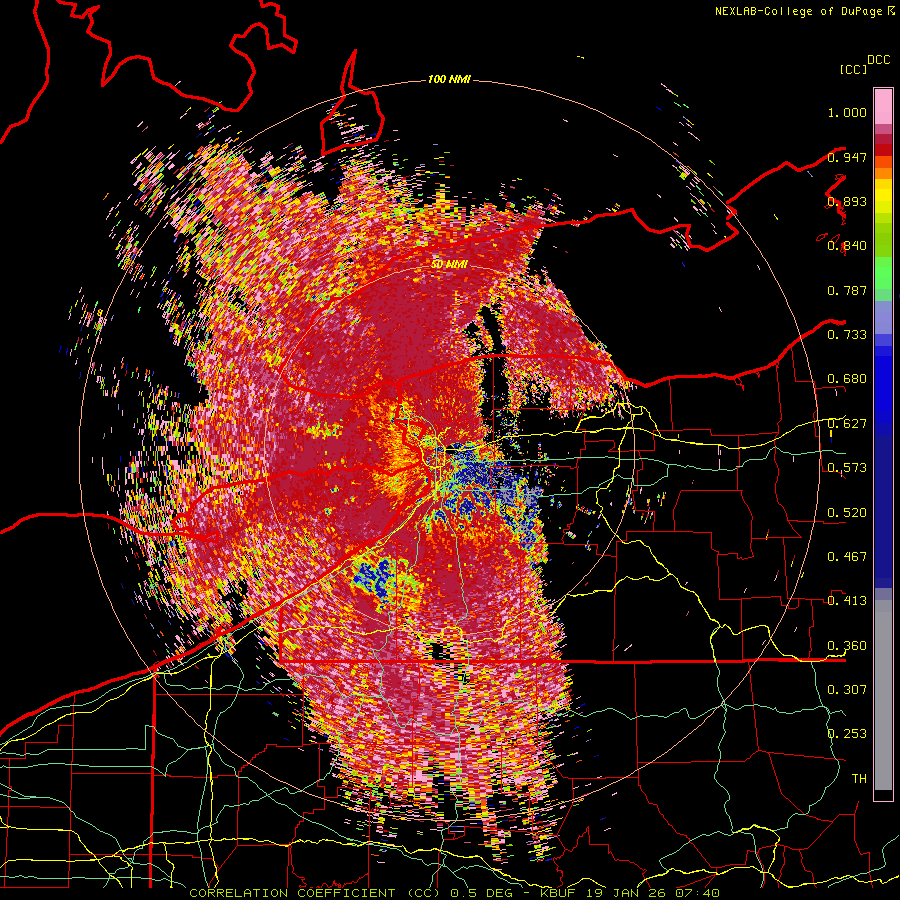Select the NEXLAB-College of DuPage credit text

point(799,11)
